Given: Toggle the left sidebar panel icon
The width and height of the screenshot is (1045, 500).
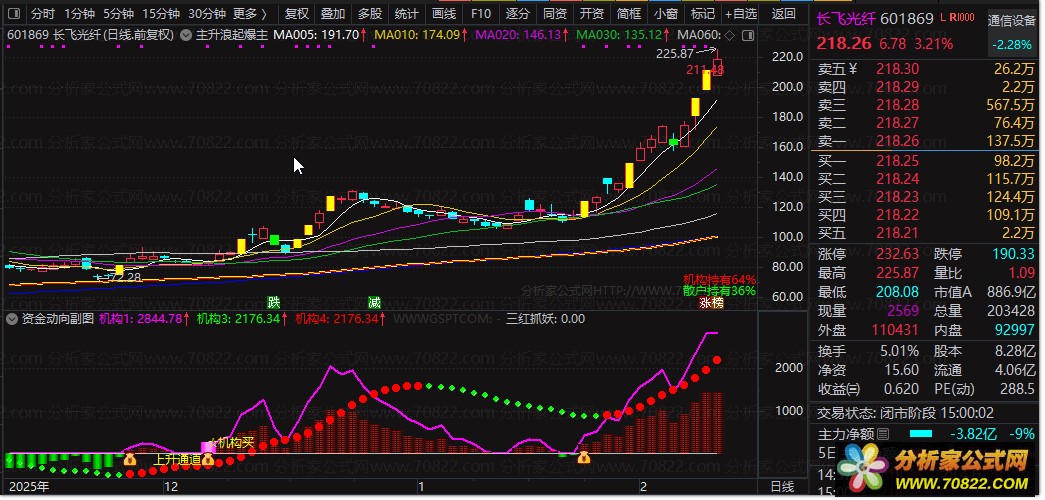Looking at the screenshot, I should click(15, 13).
